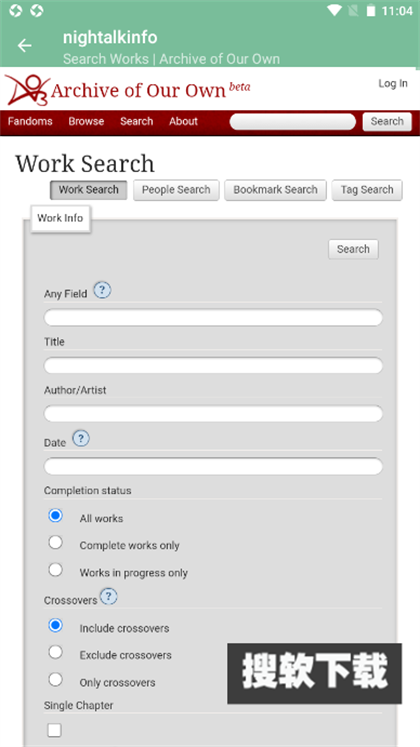
Task: Open the AO3 logo homepage link
Action: point(127,89)
